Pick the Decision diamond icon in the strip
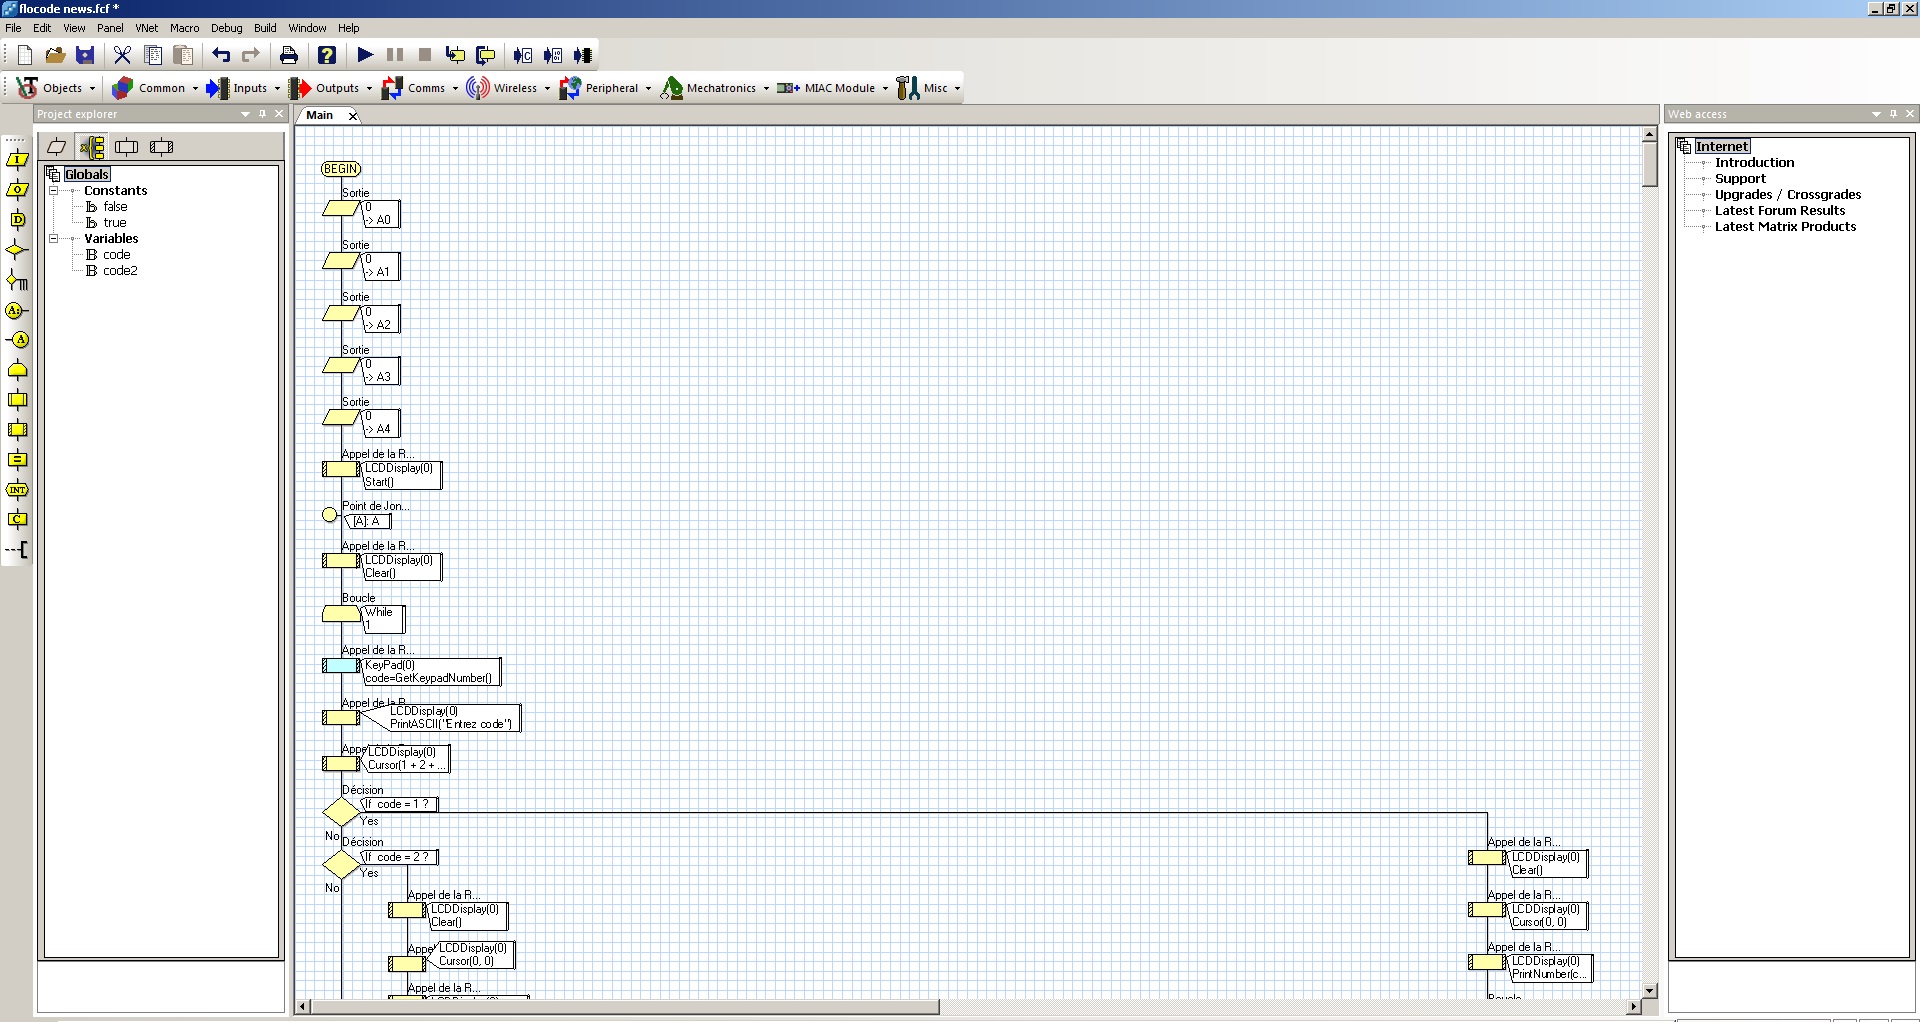Image resolution: width=1920 pixels, height=1022 pixels. point(17,250)
